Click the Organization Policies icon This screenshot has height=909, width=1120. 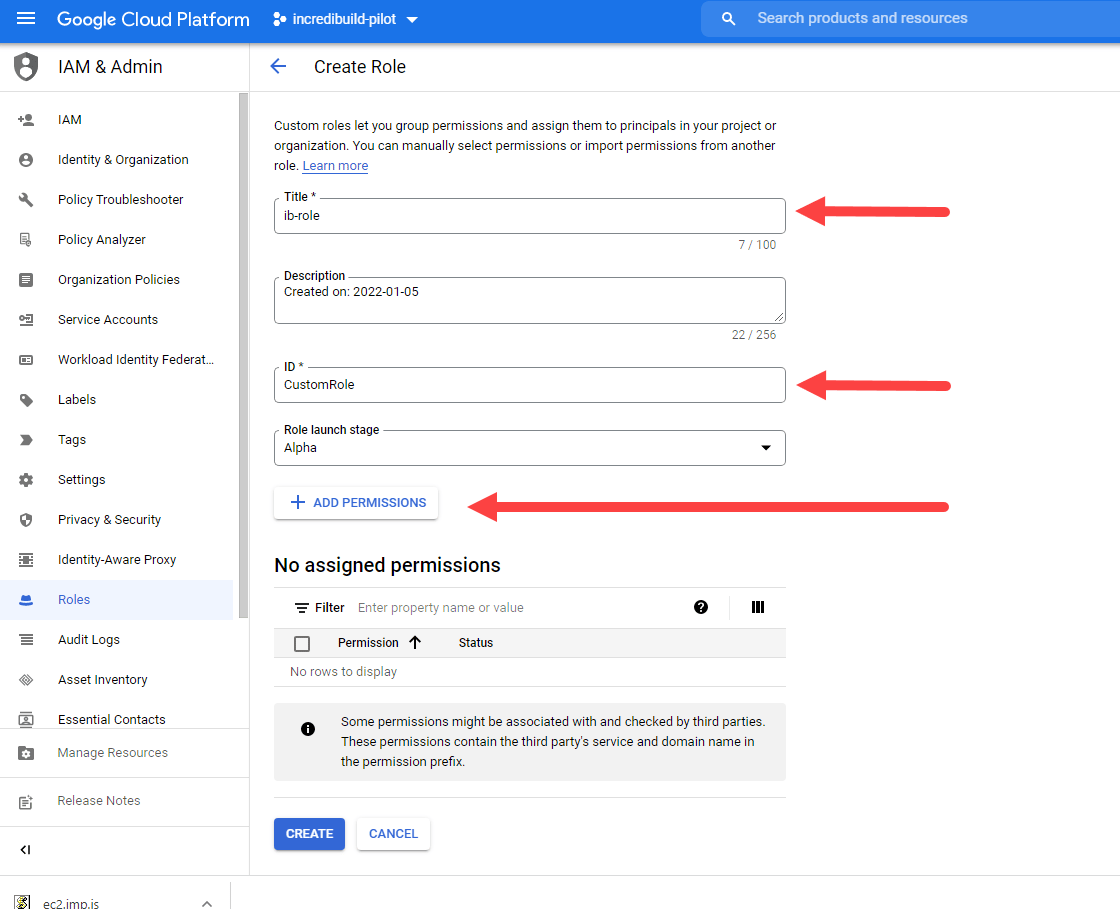tap(26, 280)
